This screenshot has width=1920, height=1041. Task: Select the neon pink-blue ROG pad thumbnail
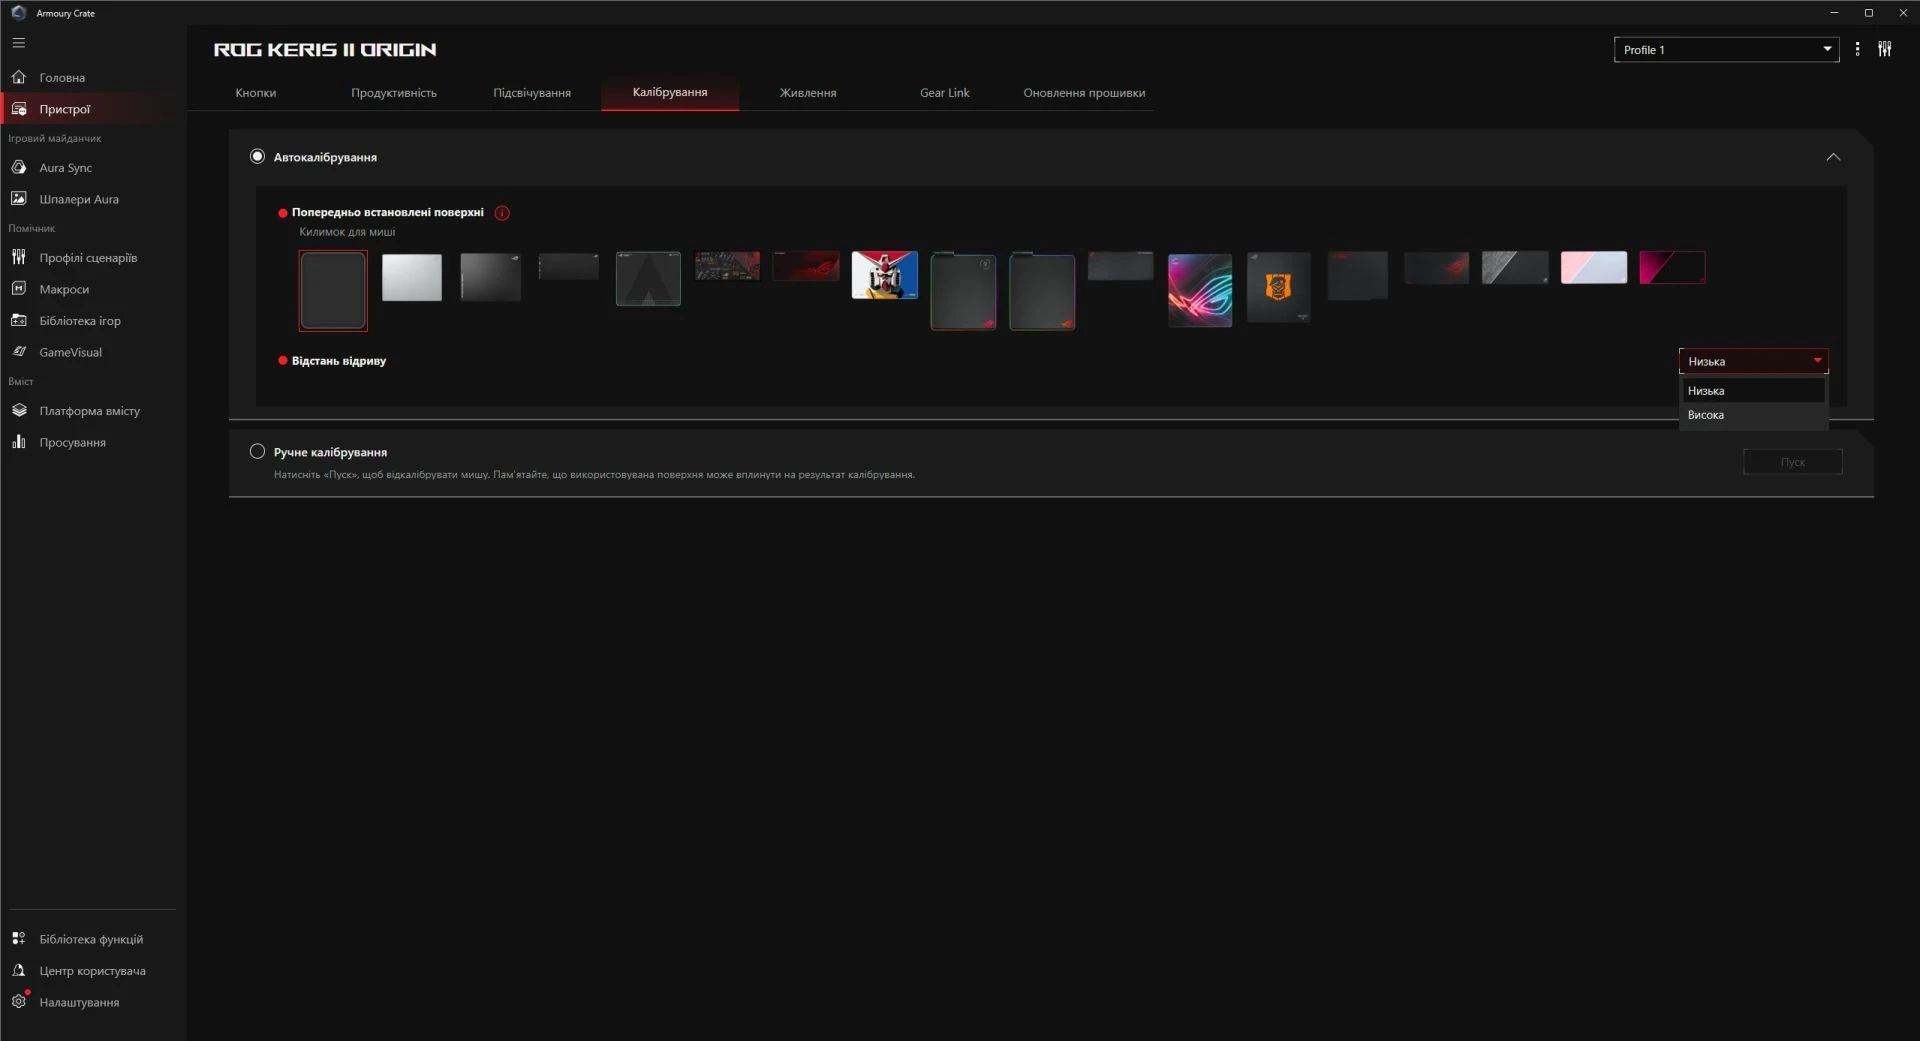click(1200, 290)
